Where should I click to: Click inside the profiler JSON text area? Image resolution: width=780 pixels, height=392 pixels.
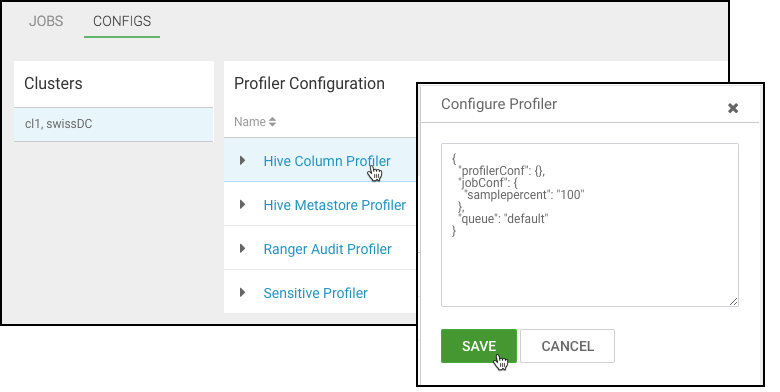(x=589, y=225)
